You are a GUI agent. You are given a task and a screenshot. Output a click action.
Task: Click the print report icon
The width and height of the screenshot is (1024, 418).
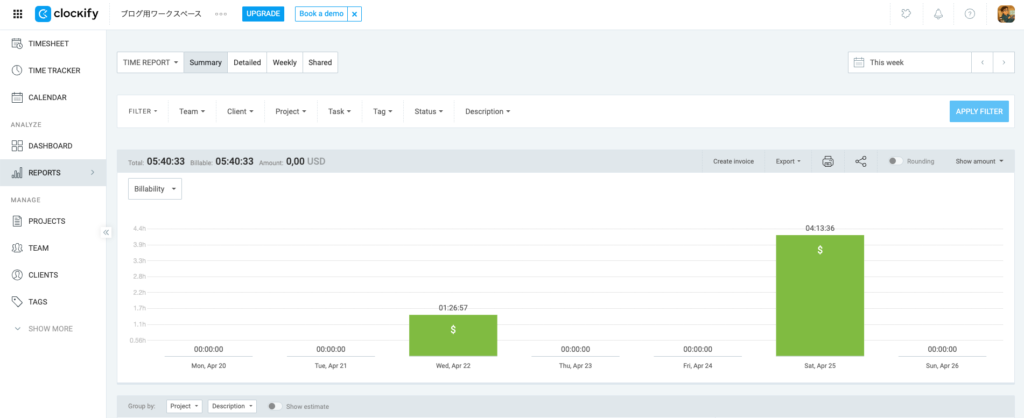tap(828, 161)
